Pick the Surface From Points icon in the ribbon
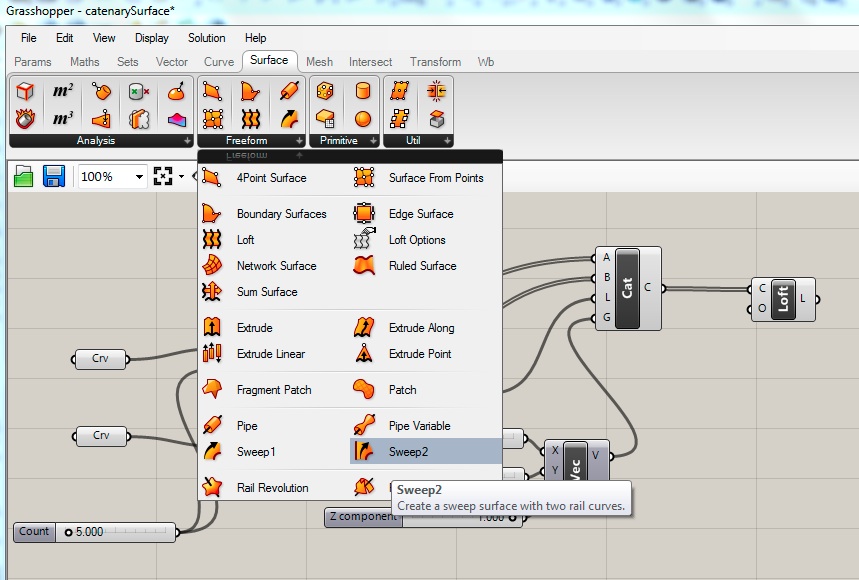 pyautogui.click(x=213, y=118)
